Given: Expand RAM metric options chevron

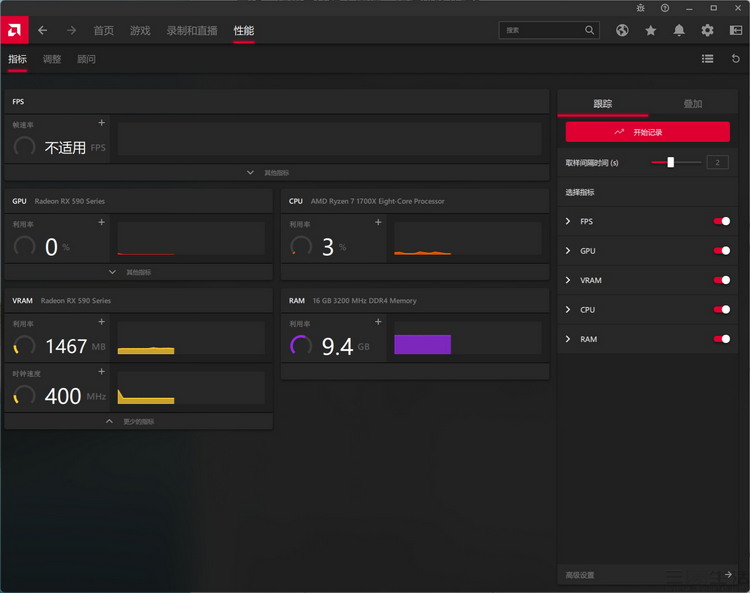Looking at the screenshot, I should coord(568,339).
